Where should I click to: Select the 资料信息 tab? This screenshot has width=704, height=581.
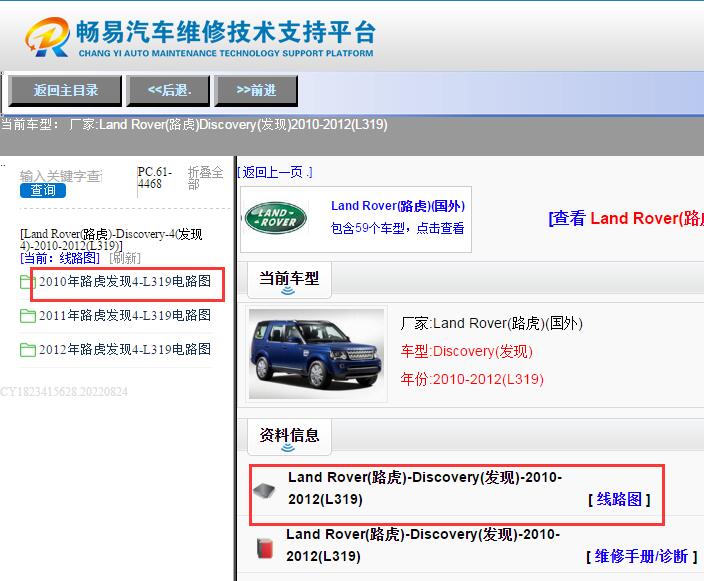click(x=289, y=436)
